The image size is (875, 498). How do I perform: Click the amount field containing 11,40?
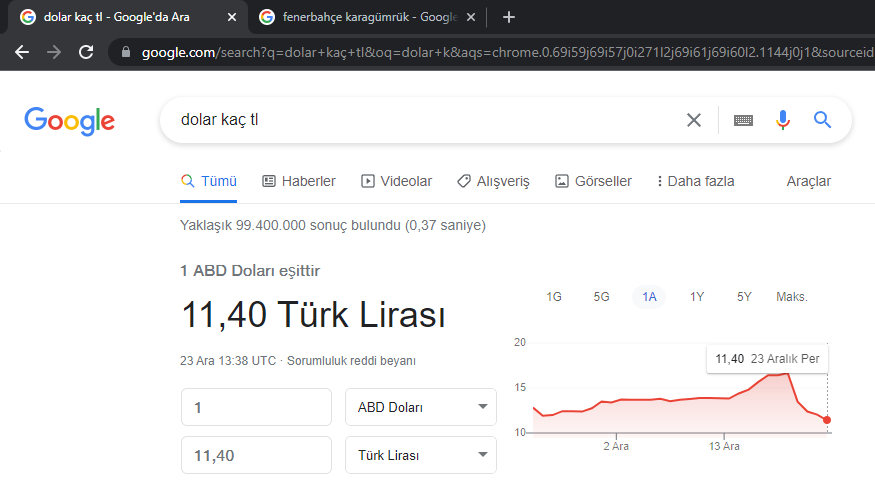[x=256, y=456]
